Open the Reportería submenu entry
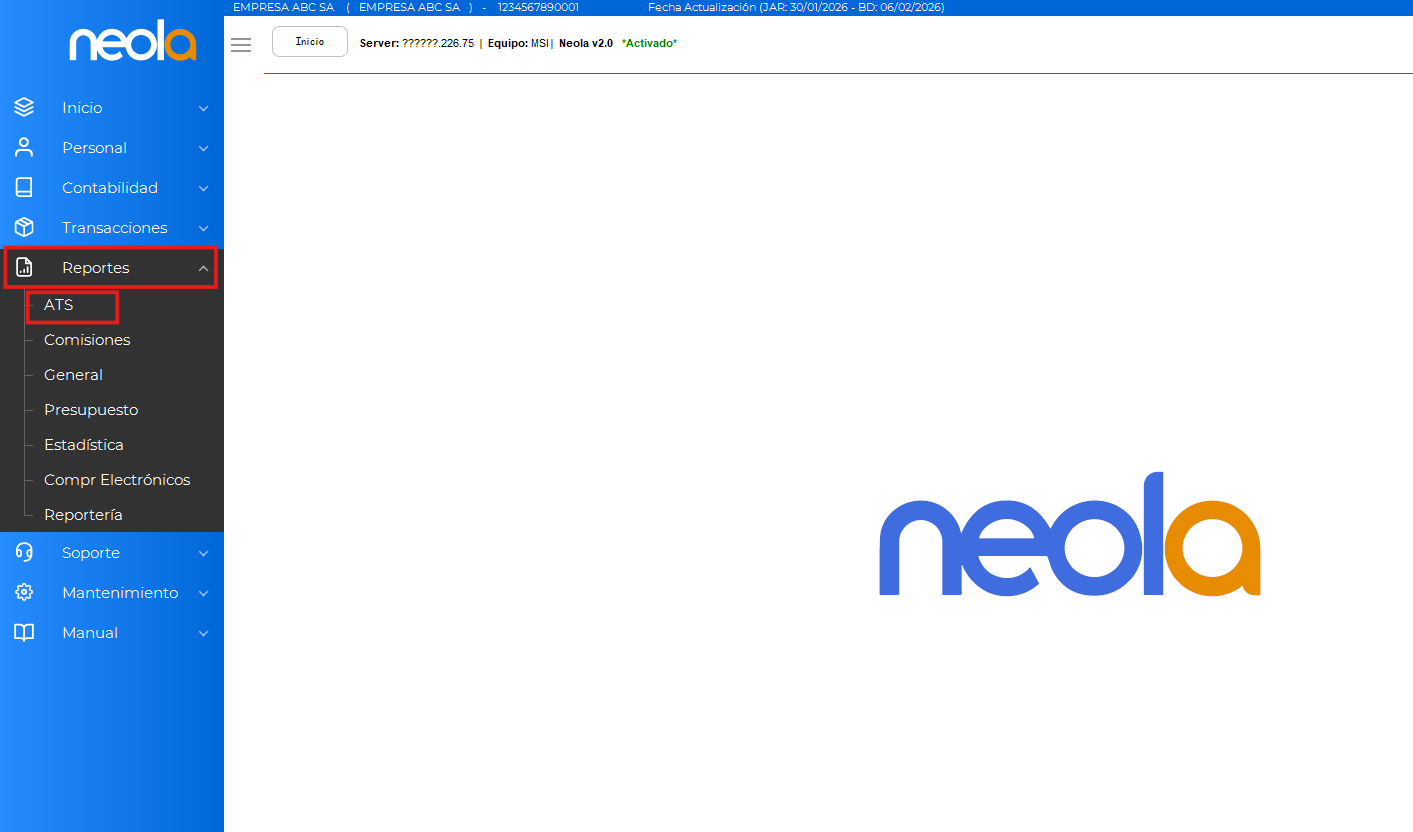1413x832 pixels. (x=83, y=515)
